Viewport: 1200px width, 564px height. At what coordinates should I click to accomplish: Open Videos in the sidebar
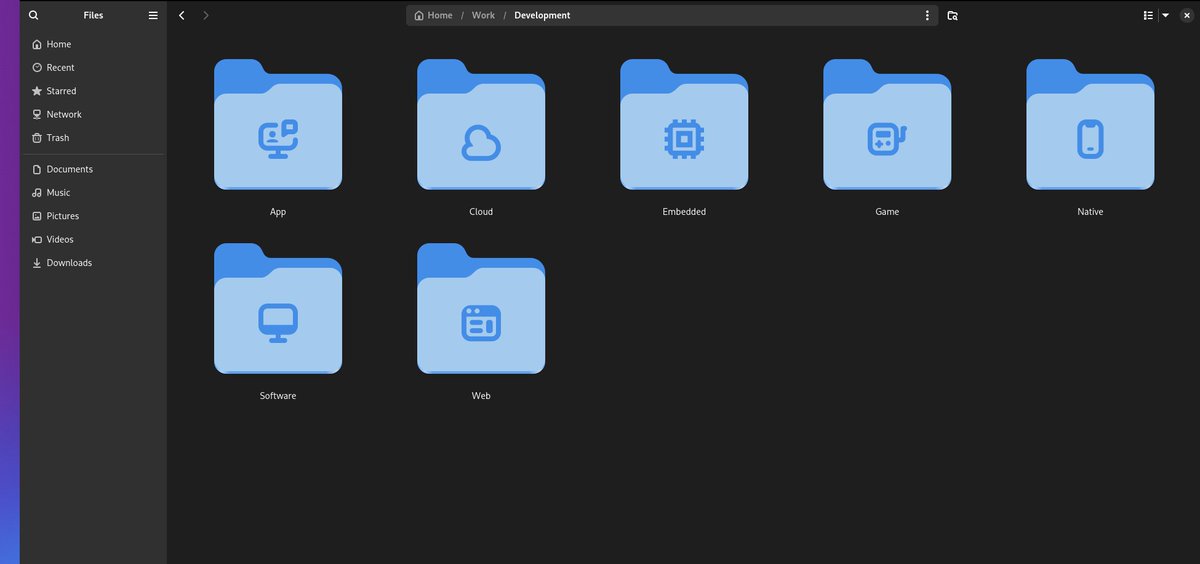tap(93, 239)
